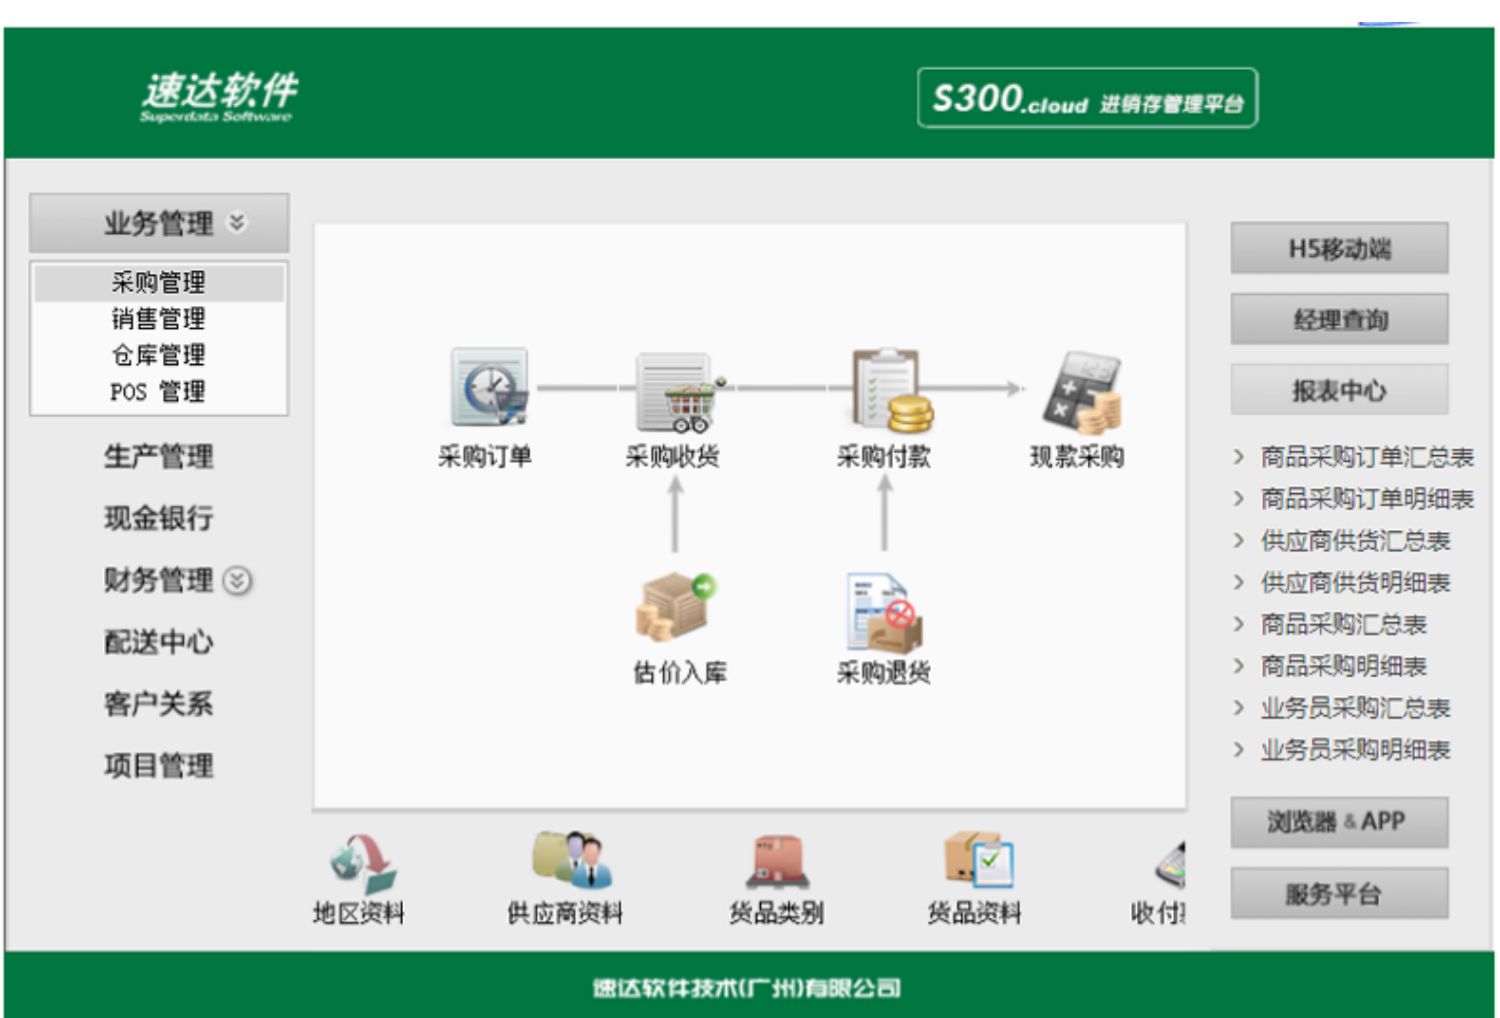Viewport: 1500px width, 1018px height.
Task: Open the 项目管理 module
Action: (159, 766)
